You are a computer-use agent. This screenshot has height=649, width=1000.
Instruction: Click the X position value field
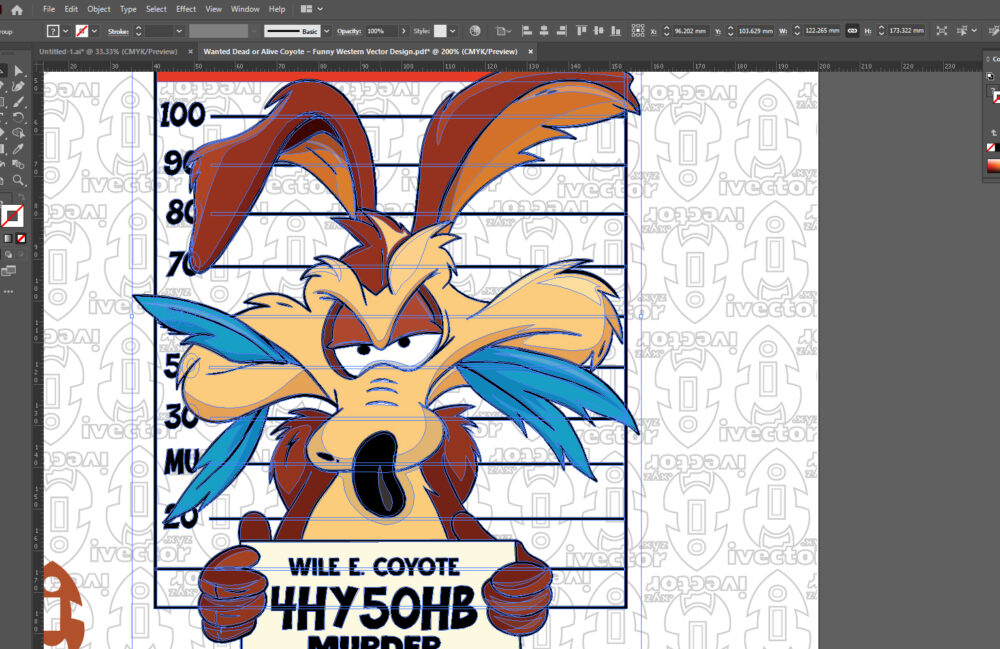pyautogui.click(x=690, y=31)
